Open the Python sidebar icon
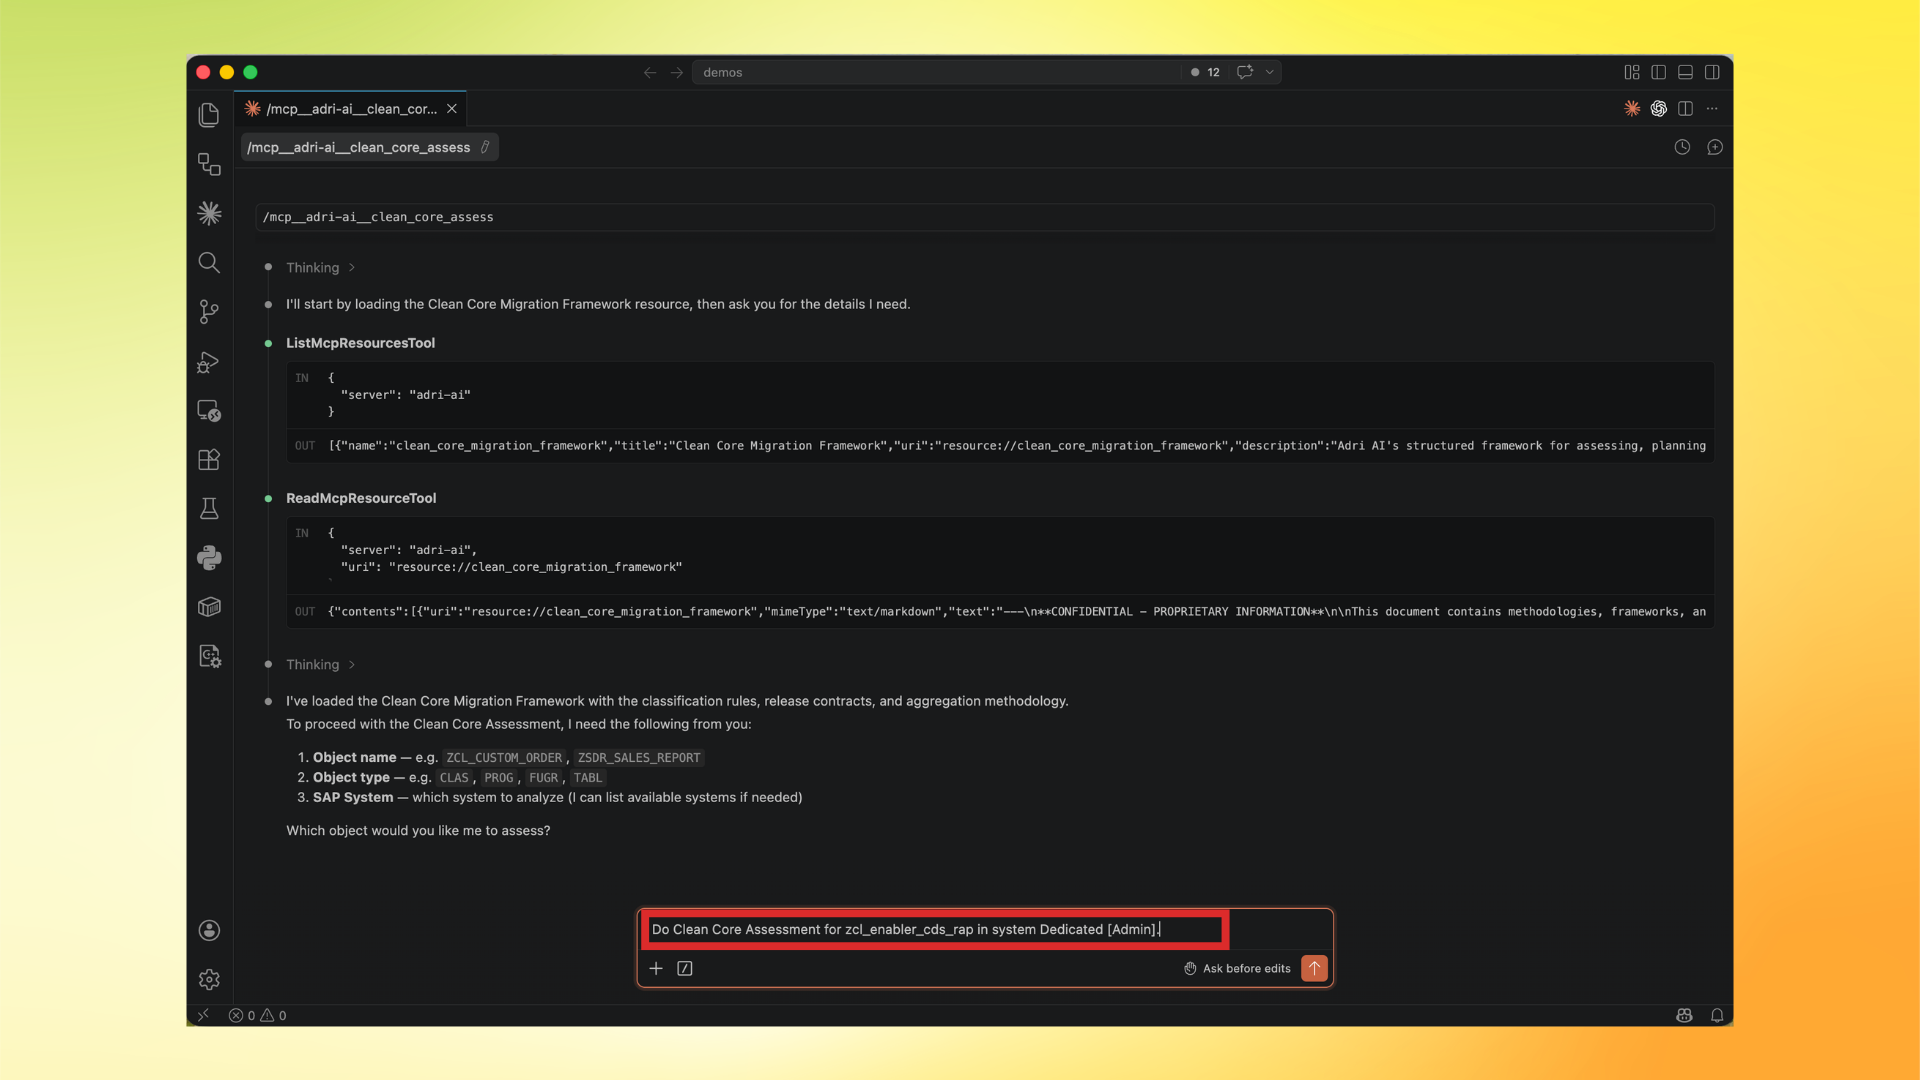 tap(209, 558)
